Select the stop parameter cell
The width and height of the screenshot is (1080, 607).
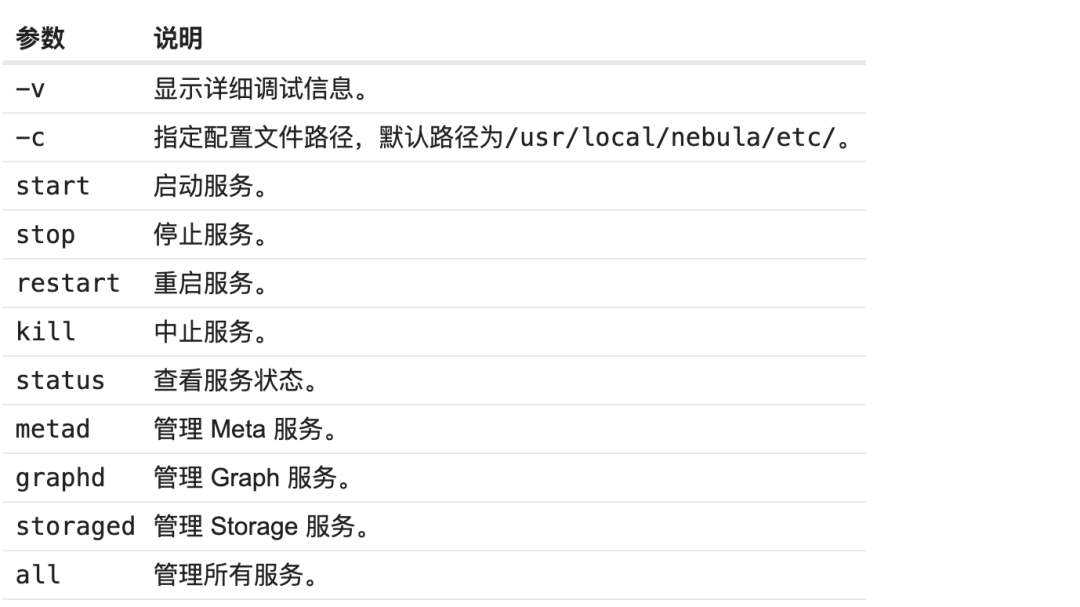click(46, 235)
